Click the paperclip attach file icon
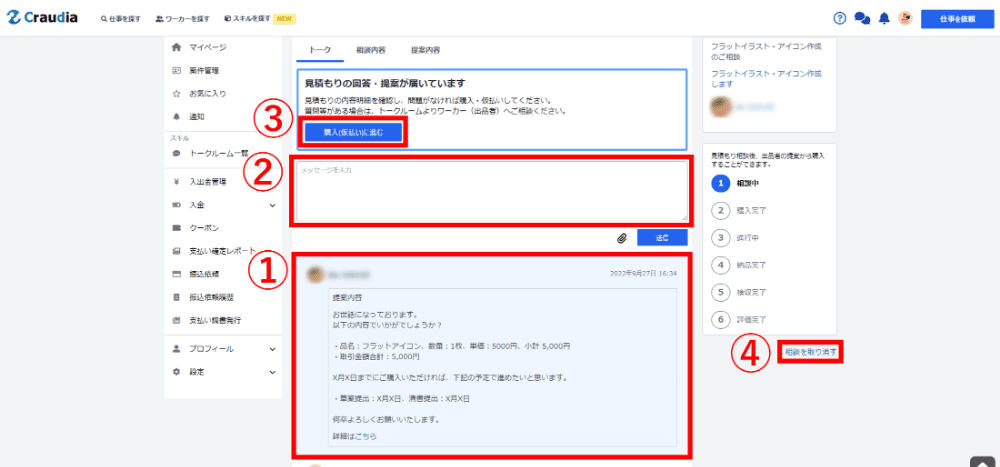This screenshot has height=467, width=1000. pos(621,238)
